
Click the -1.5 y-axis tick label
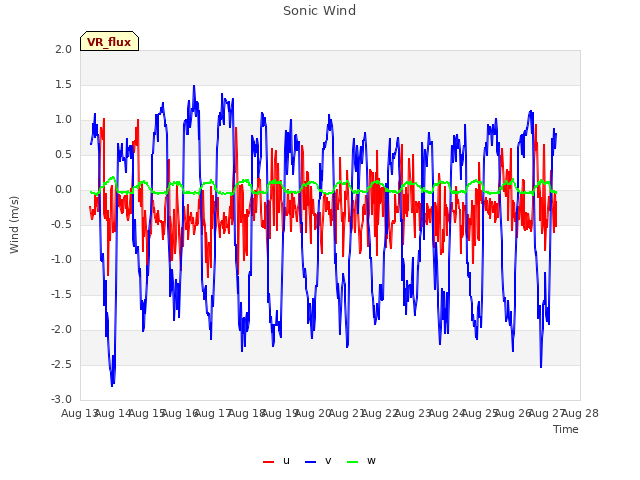[x=62, y=295]
